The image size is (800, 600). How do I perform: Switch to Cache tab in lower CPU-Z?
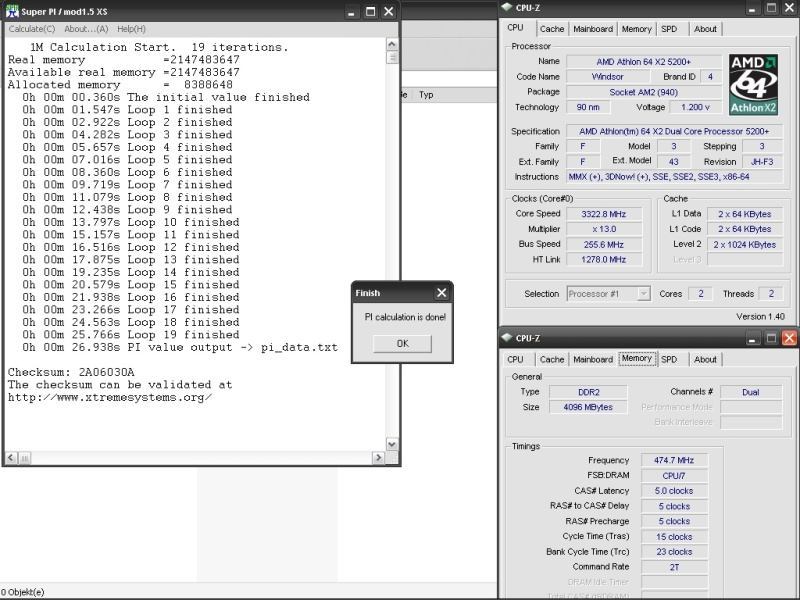(552, 360)
